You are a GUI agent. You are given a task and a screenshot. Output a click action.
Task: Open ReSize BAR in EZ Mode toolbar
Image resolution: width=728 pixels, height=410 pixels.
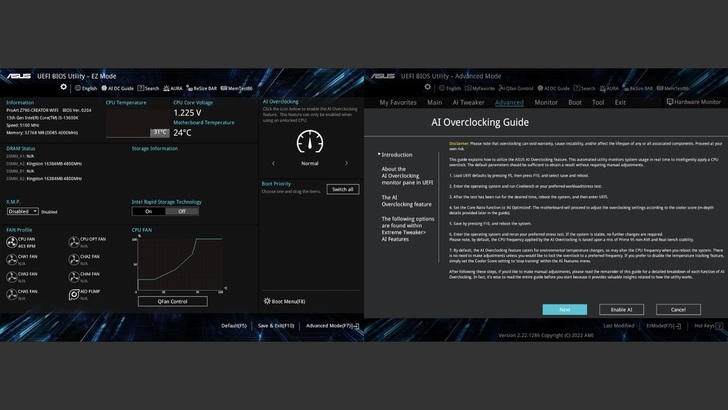coord(201,88)
